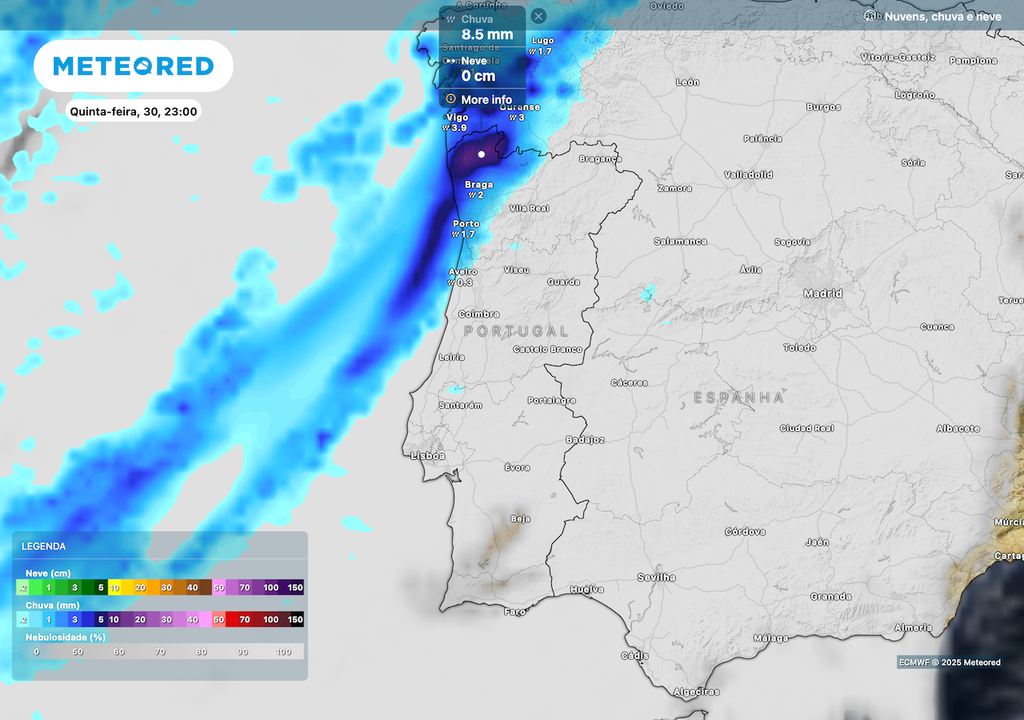The width and height of the screenshot is (1024, 720).
Task: Click the Quinta-feira, 30, 23:00 timestamp label
Action: pos(135,110)
